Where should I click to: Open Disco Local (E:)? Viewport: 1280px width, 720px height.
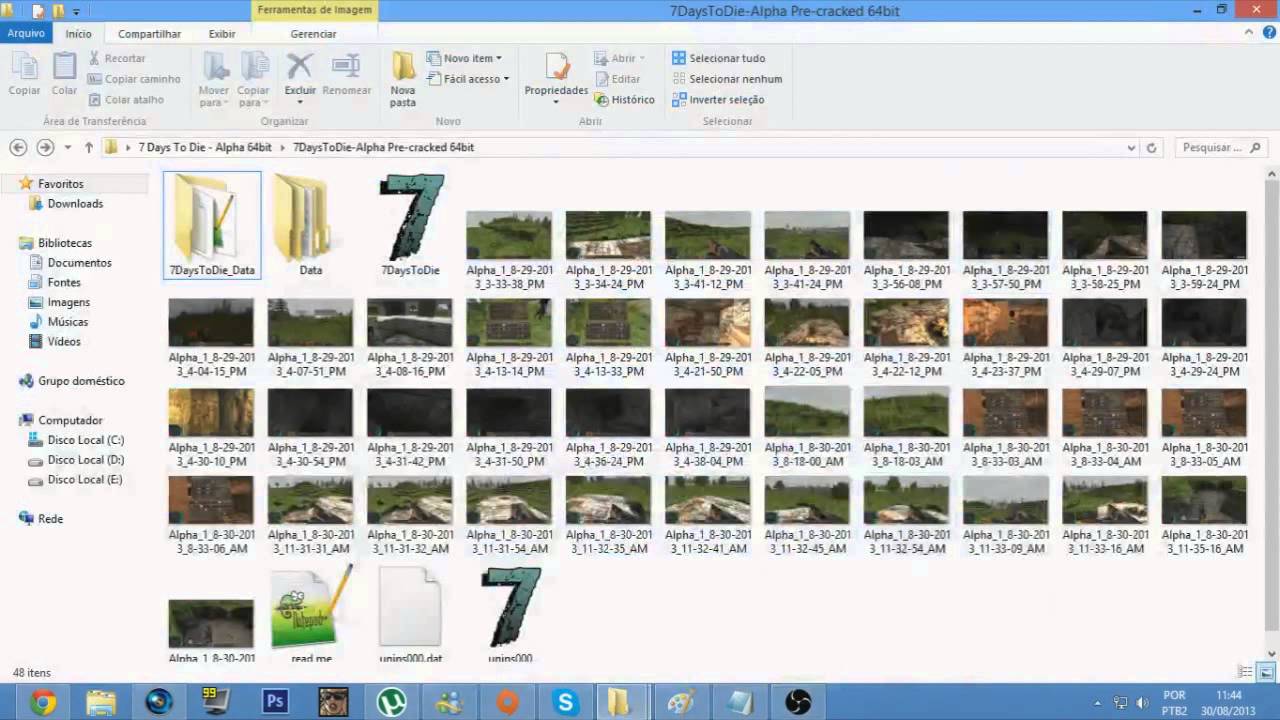(x=85, y=479)
